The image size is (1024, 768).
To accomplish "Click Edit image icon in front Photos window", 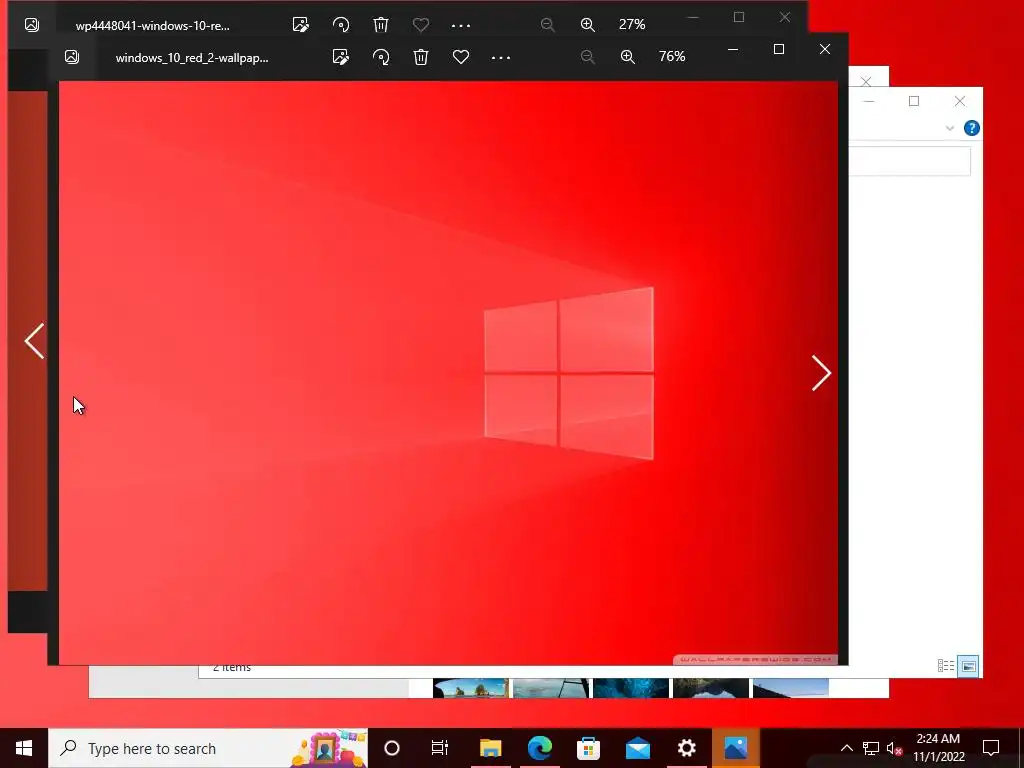I will click(x=341, y=57).
